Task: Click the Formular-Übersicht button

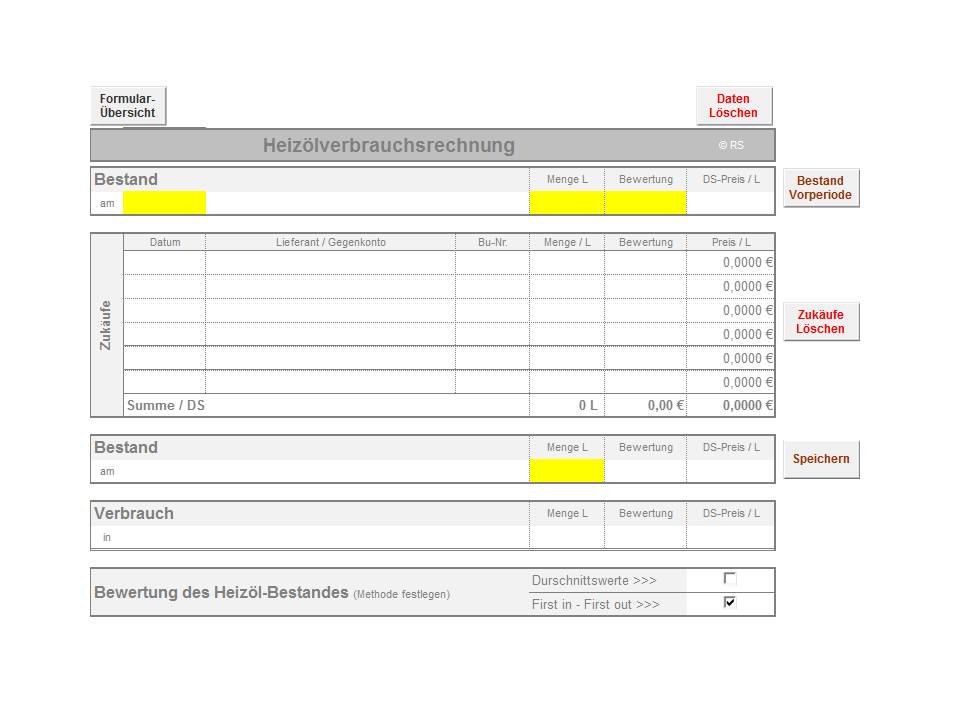Action: pyautogui.click(x=128, y=106)
